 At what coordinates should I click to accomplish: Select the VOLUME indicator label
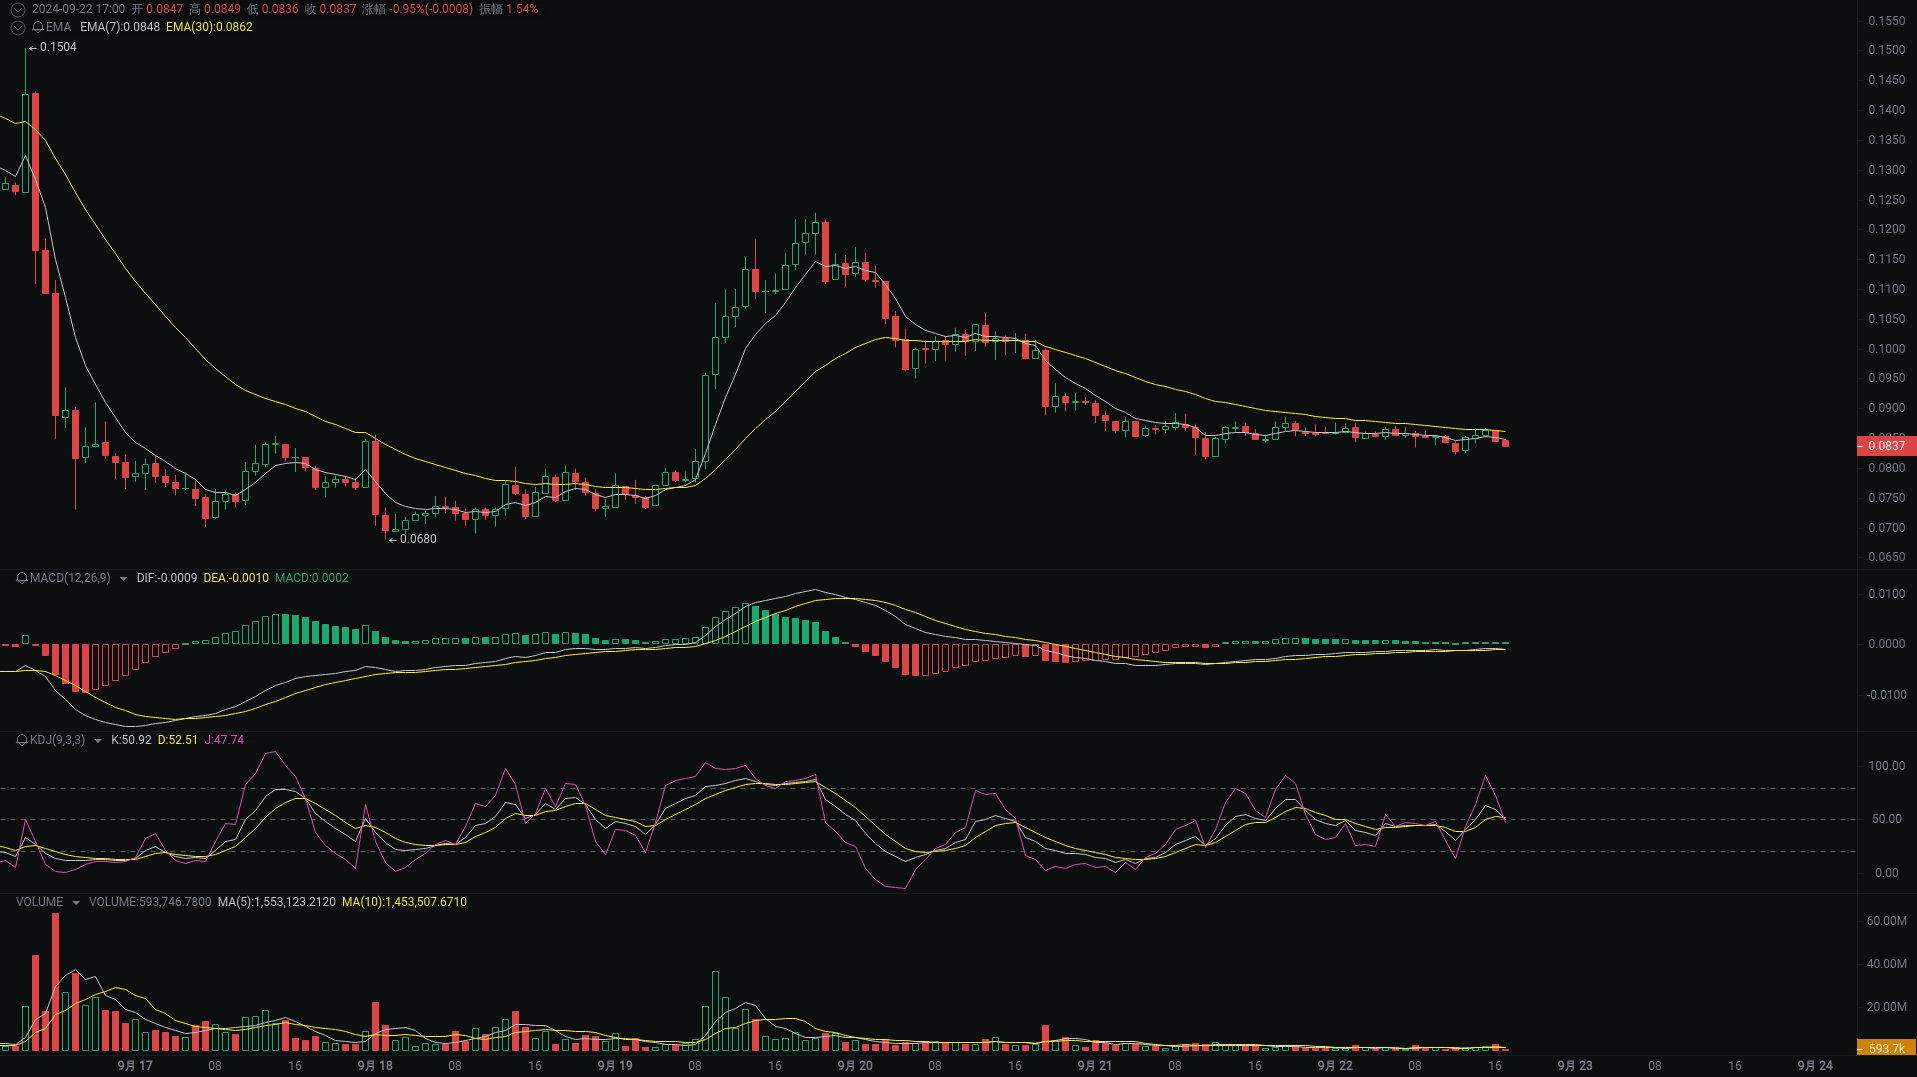tap(39, 902)
